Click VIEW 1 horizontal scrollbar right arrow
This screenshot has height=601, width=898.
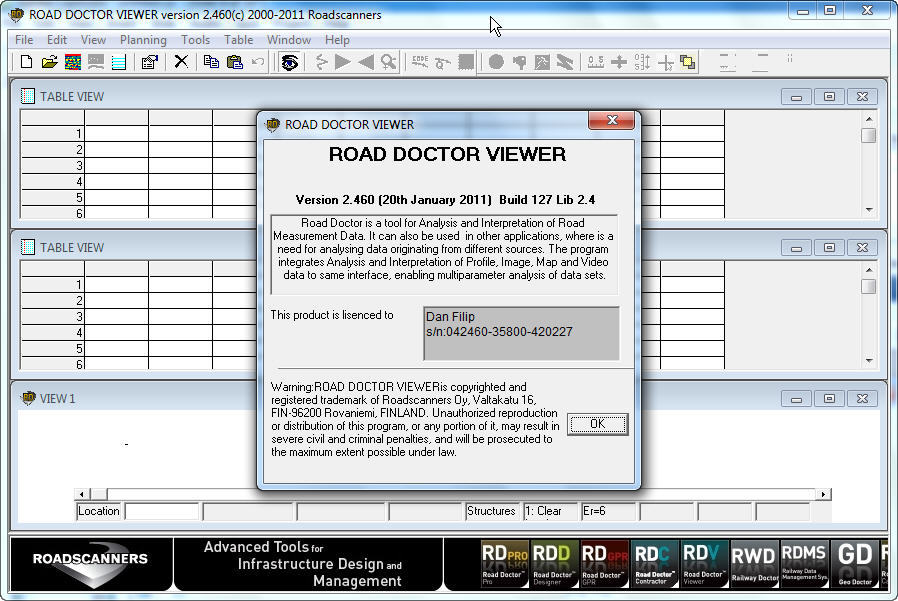tap(824, 494)
